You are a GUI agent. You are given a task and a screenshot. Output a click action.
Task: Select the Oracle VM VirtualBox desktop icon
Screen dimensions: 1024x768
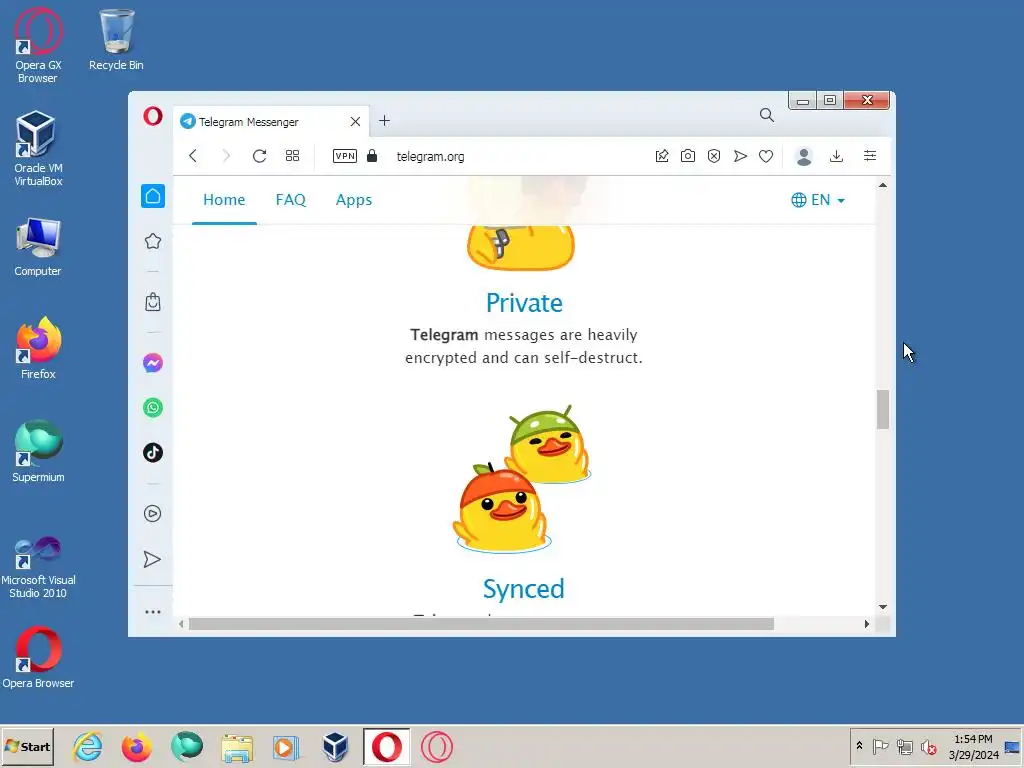(x=38, y=150)
